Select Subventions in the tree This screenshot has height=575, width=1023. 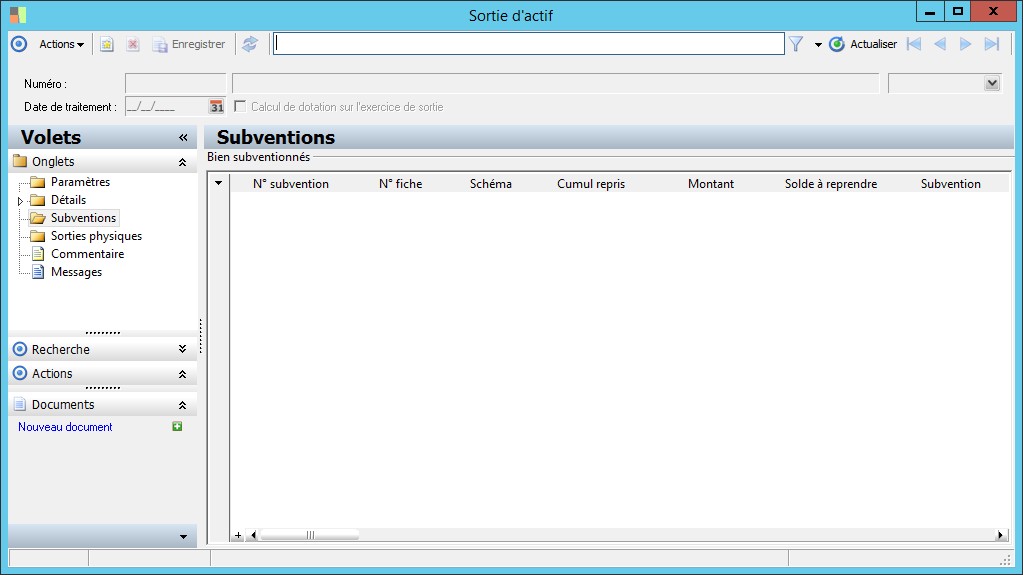[84, 217]
